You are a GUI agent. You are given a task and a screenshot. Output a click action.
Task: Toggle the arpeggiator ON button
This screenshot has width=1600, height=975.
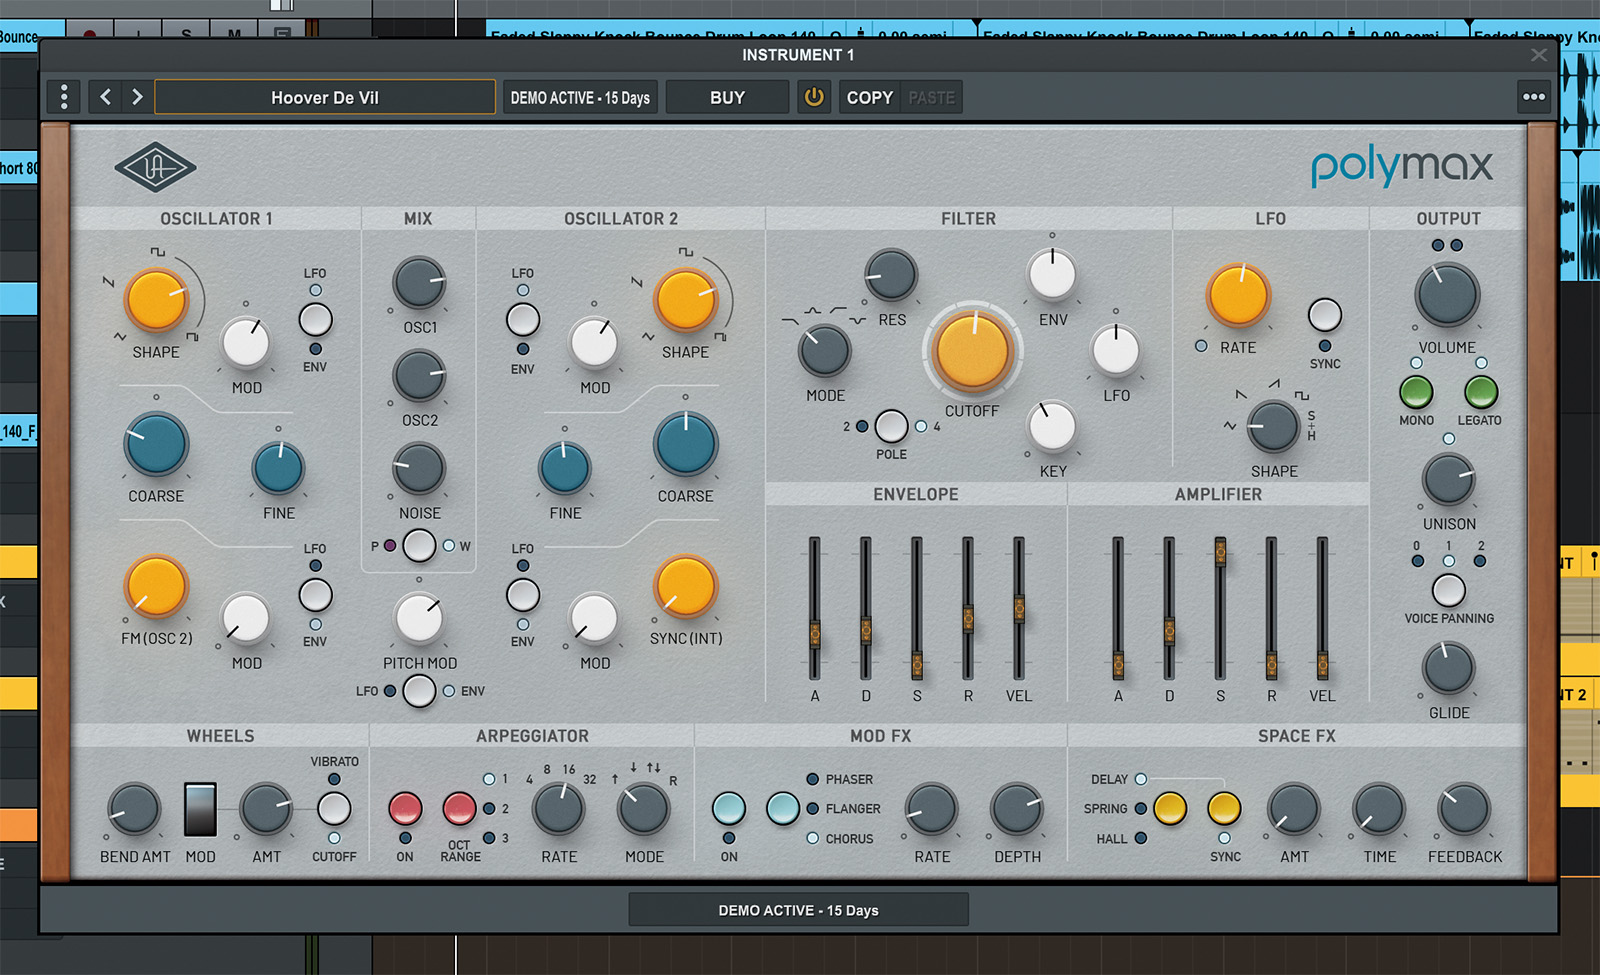[405, 808]
